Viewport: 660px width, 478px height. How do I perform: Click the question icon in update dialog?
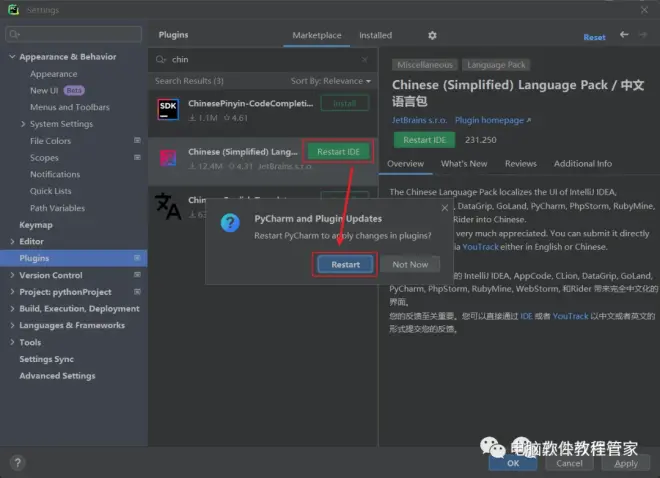(230, 223)
